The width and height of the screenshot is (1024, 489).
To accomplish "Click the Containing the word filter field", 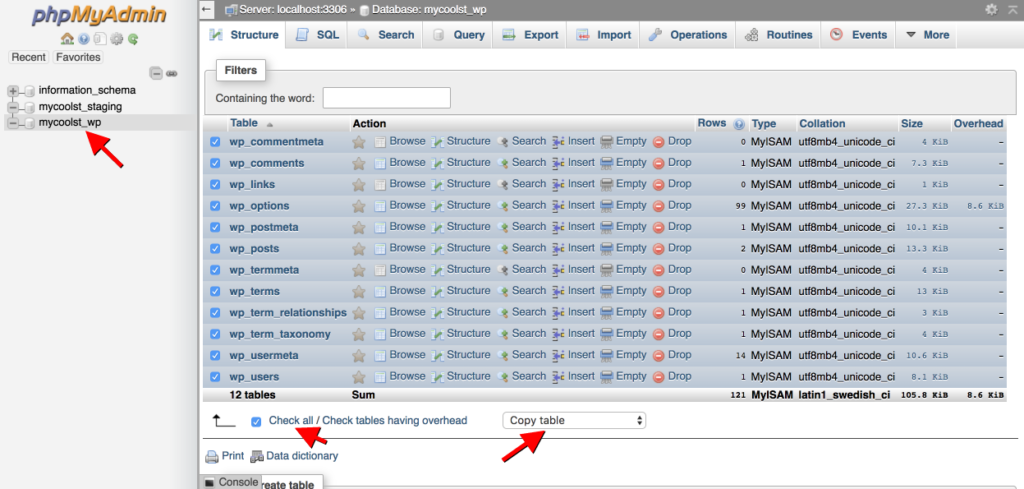I will click(387, 98).
